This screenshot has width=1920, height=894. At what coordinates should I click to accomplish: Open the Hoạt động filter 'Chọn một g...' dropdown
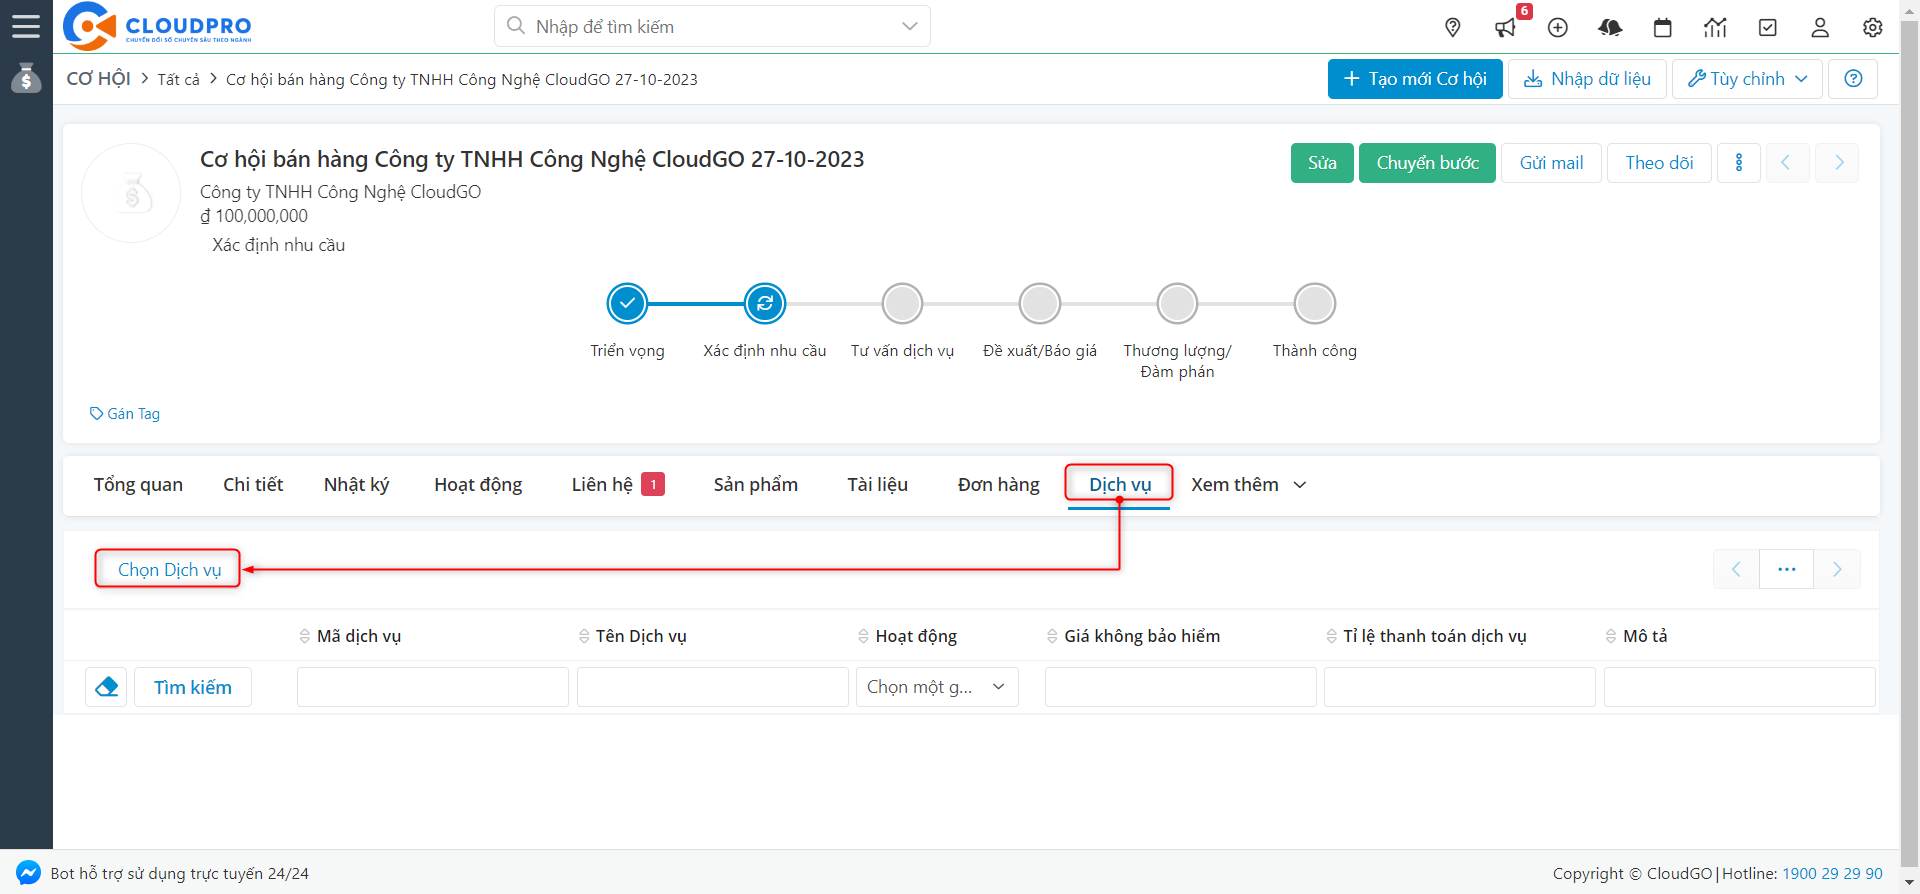pos(937,687)
